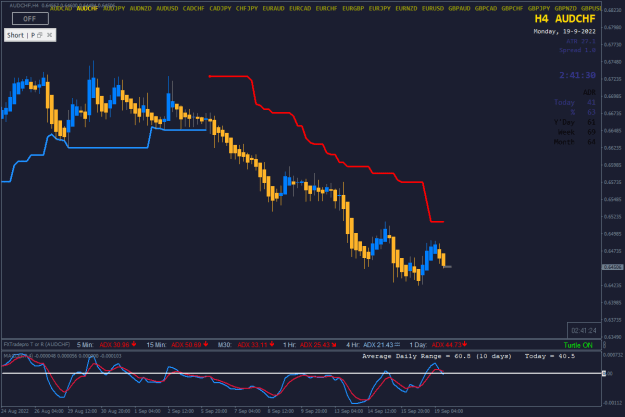Click the flat trend icon beside 4 Hr ADX
This screenshot has height=417, width=625.
click(397, 344)
